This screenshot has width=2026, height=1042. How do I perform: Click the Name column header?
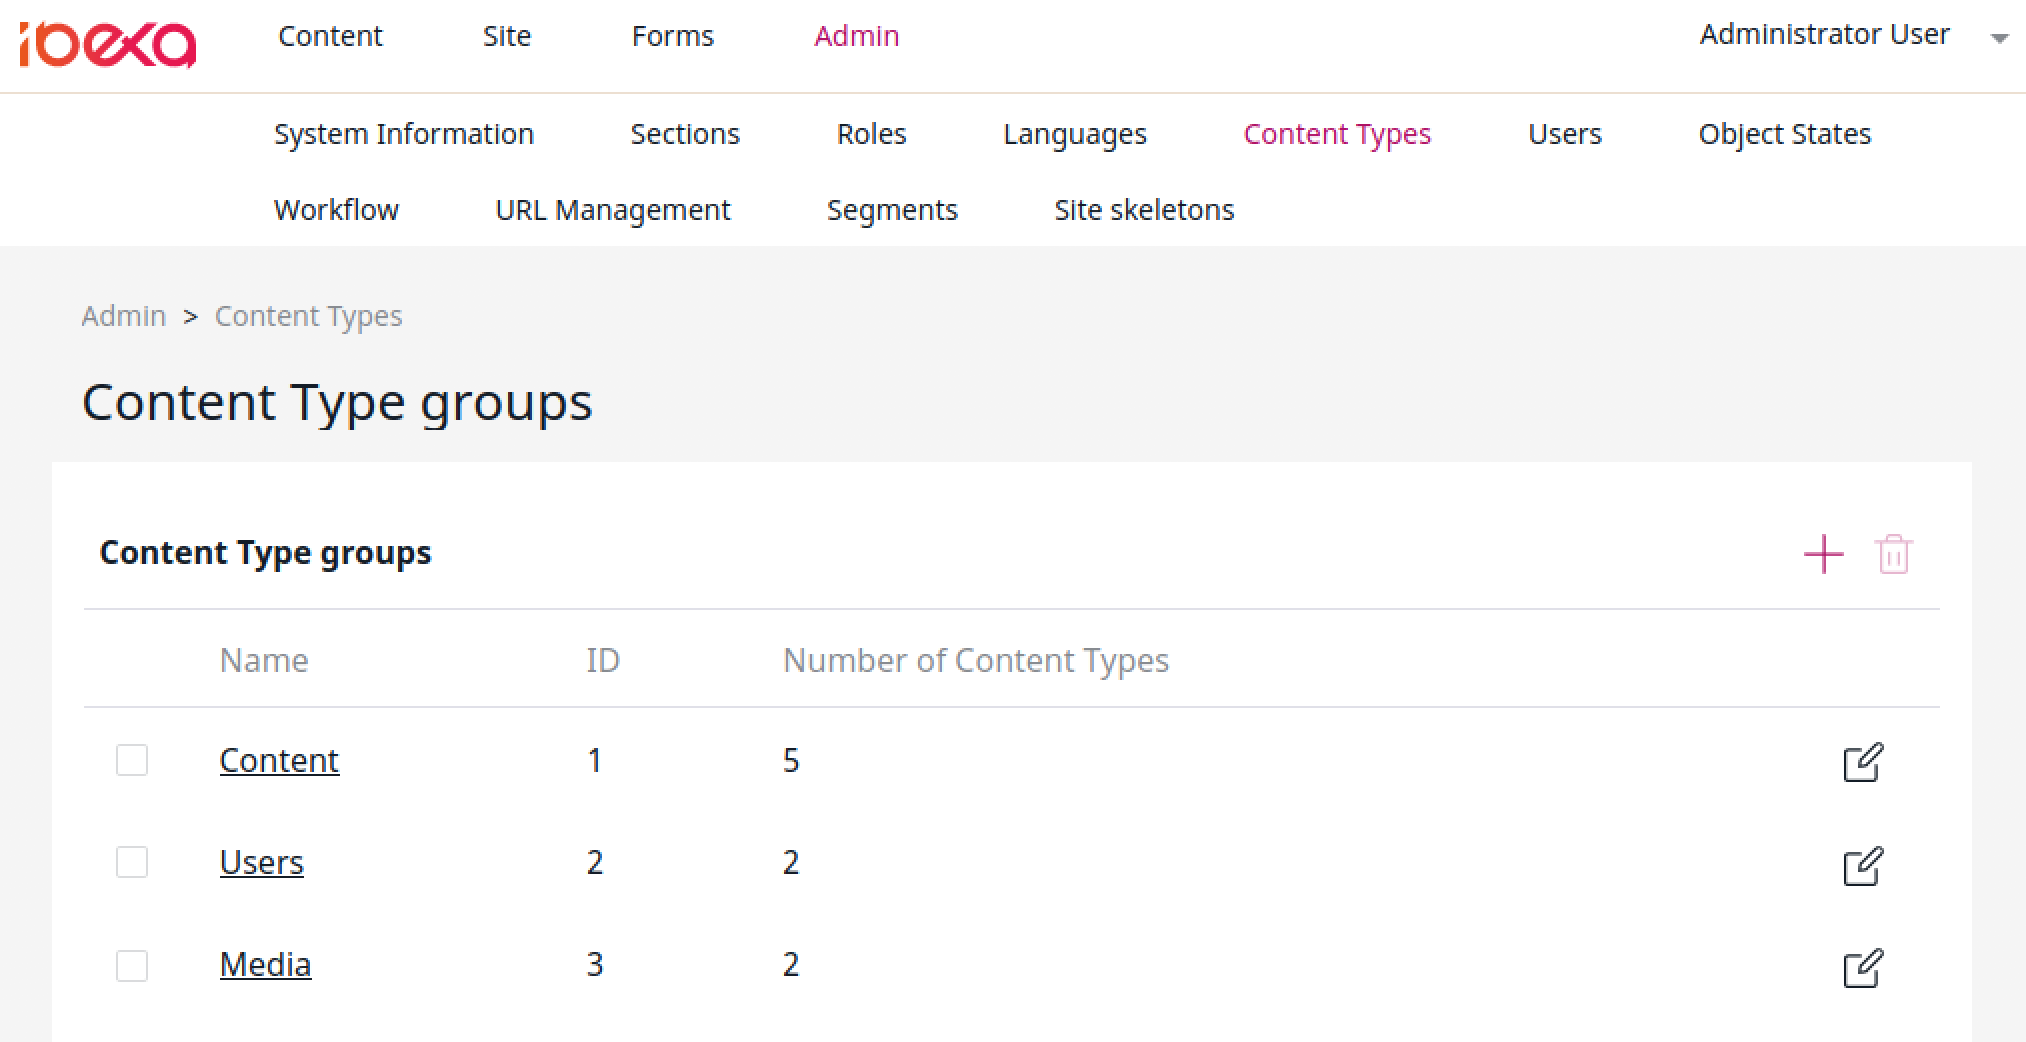point(264,660)
